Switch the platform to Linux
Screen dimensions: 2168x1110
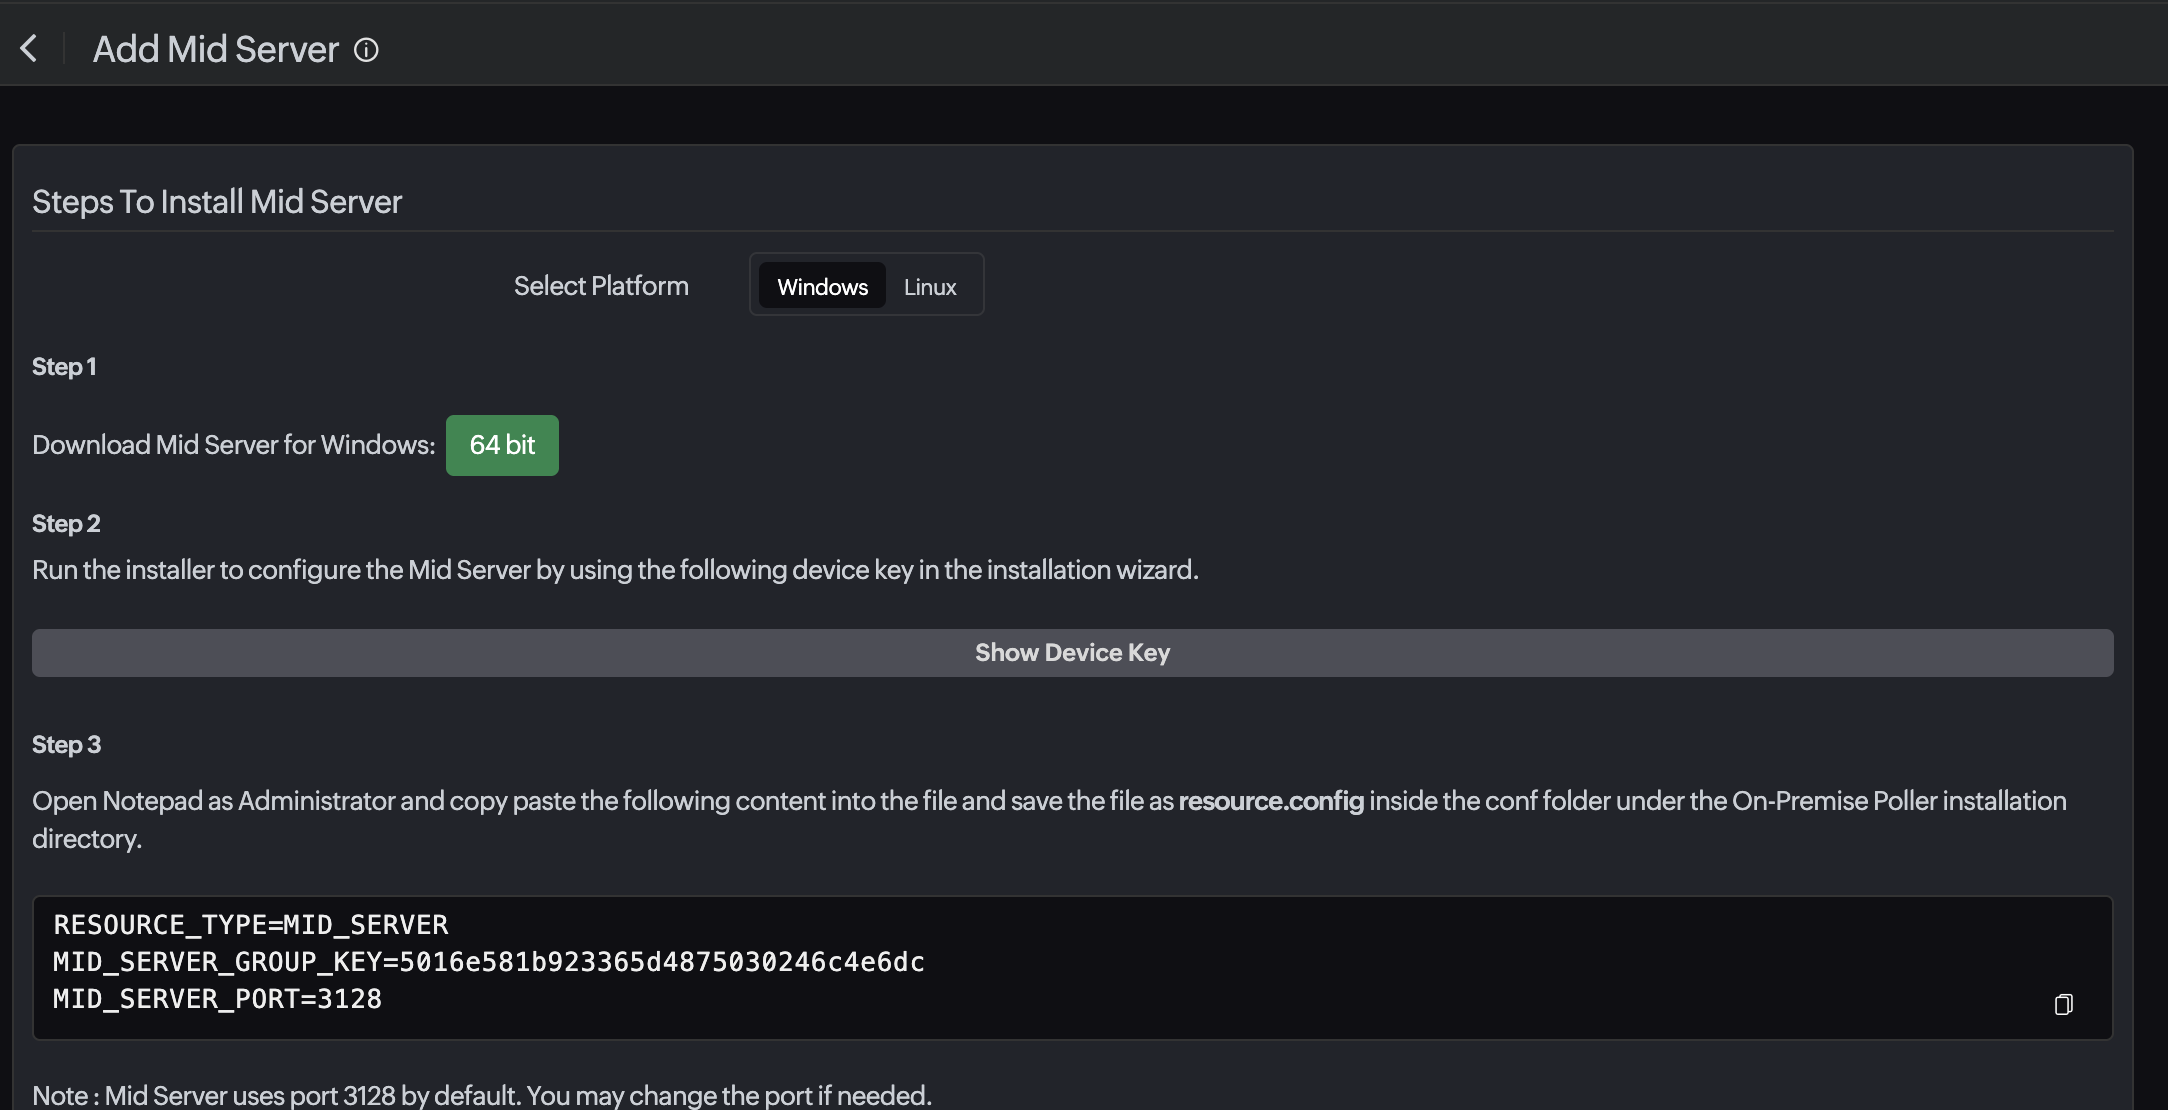929,287
